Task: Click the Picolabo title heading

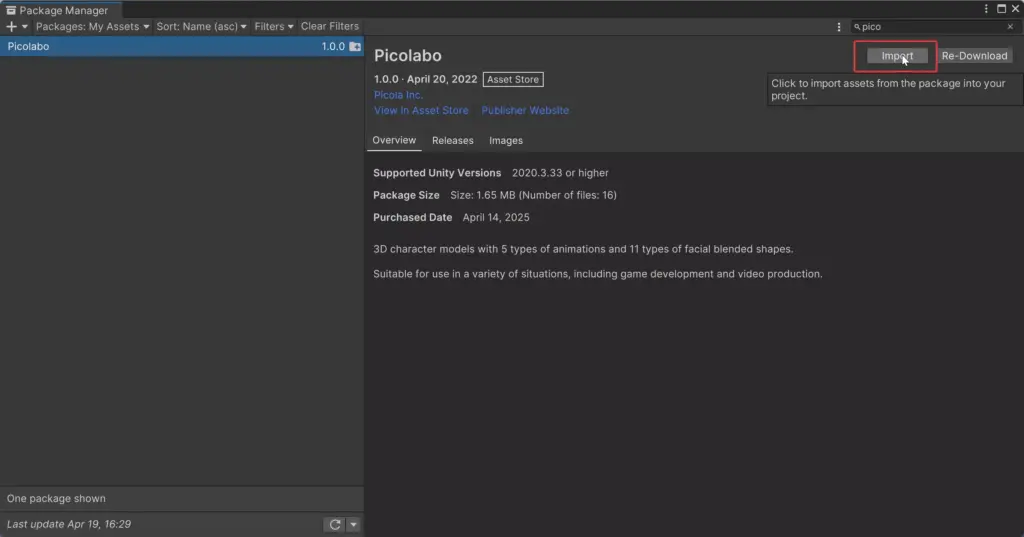Action: [408, 56]
